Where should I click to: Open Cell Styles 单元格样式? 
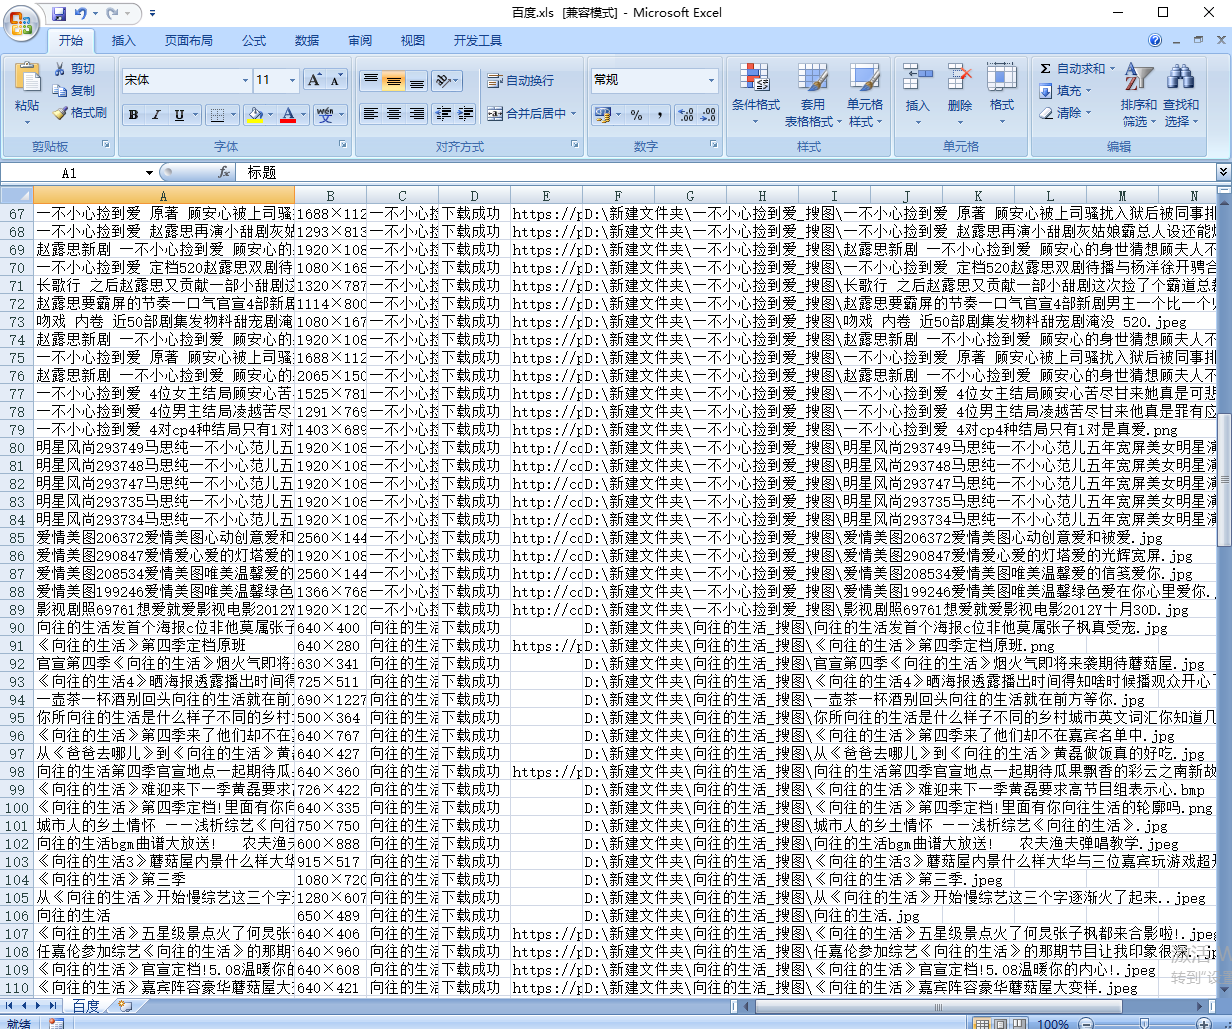coord(865,95)
